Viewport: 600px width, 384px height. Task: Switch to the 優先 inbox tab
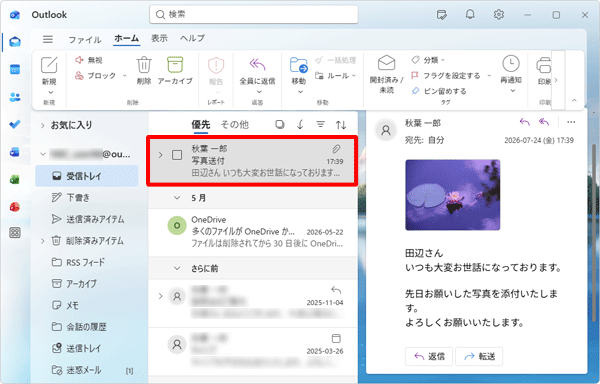[x=201, y=124]
